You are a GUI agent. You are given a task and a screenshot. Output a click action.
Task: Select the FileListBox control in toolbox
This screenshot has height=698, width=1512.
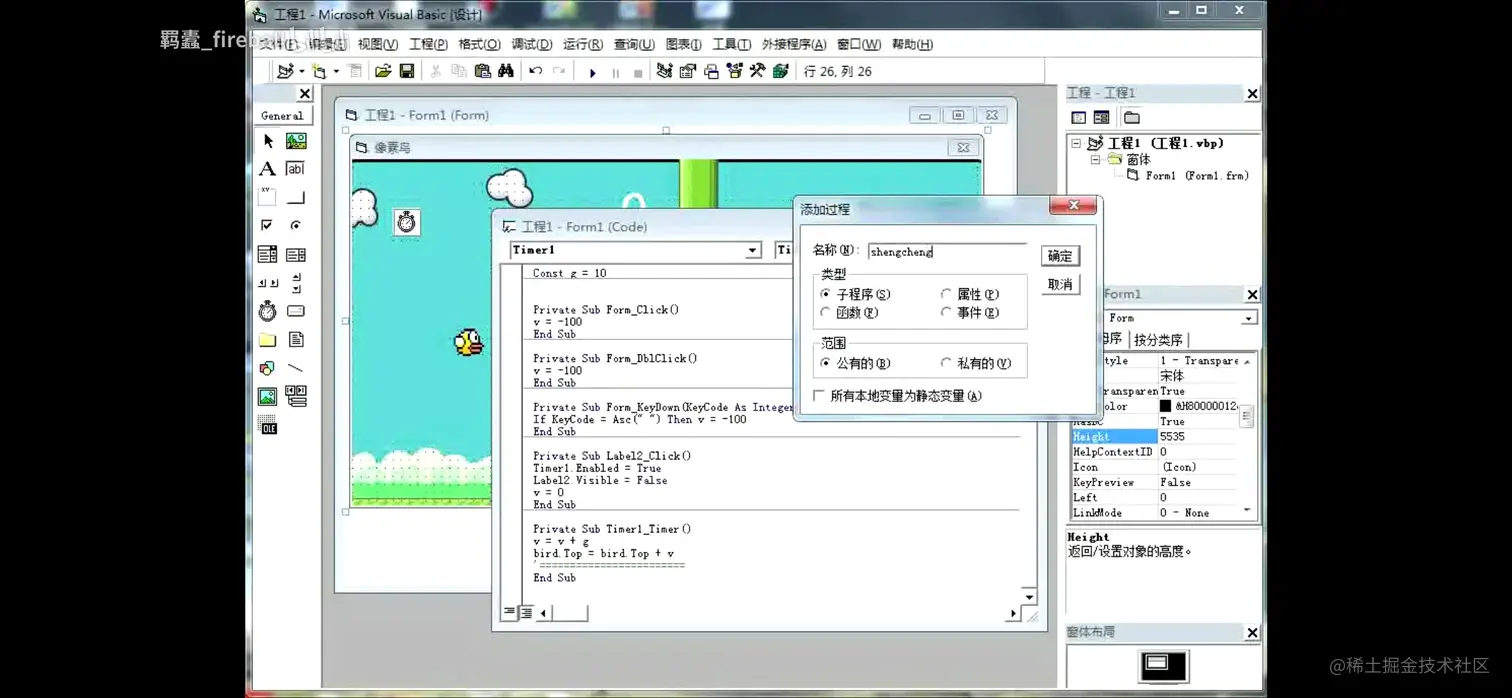click(x=296, y=340)
